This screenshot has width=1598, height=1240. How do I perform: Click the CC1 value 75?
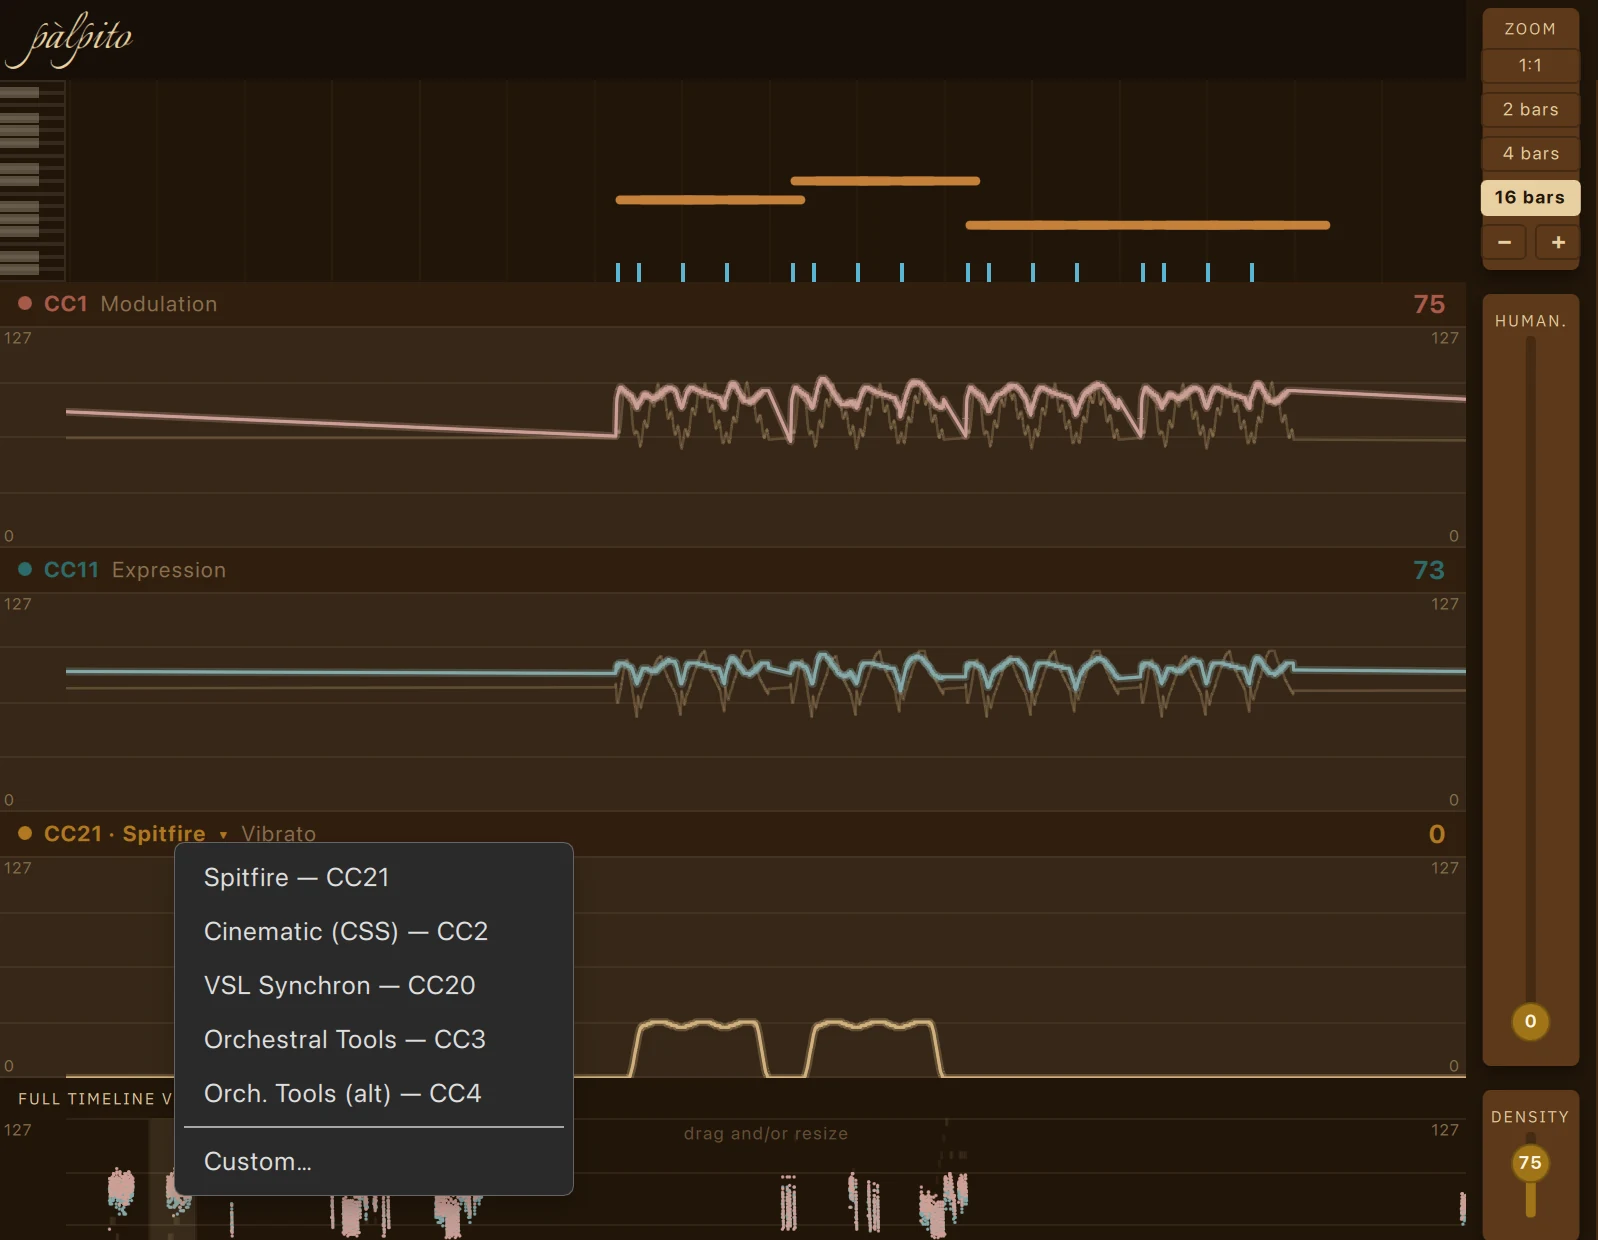1429,304
